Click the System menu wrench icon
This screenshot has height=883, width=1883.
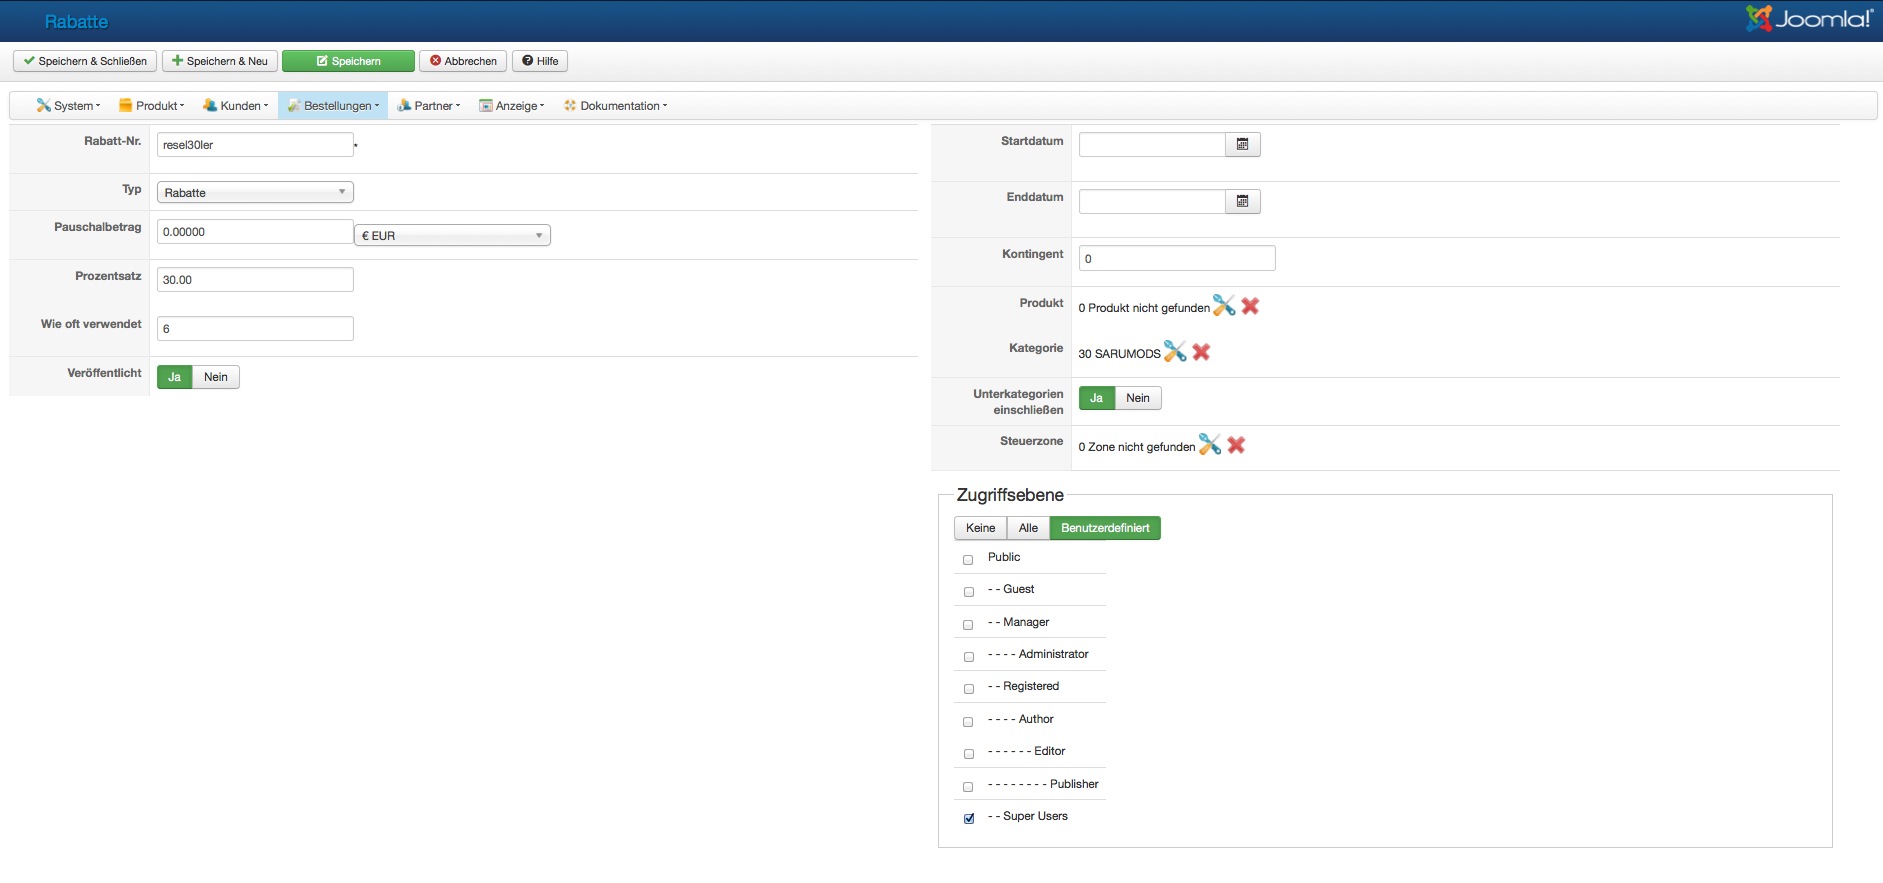coord(43,105)
